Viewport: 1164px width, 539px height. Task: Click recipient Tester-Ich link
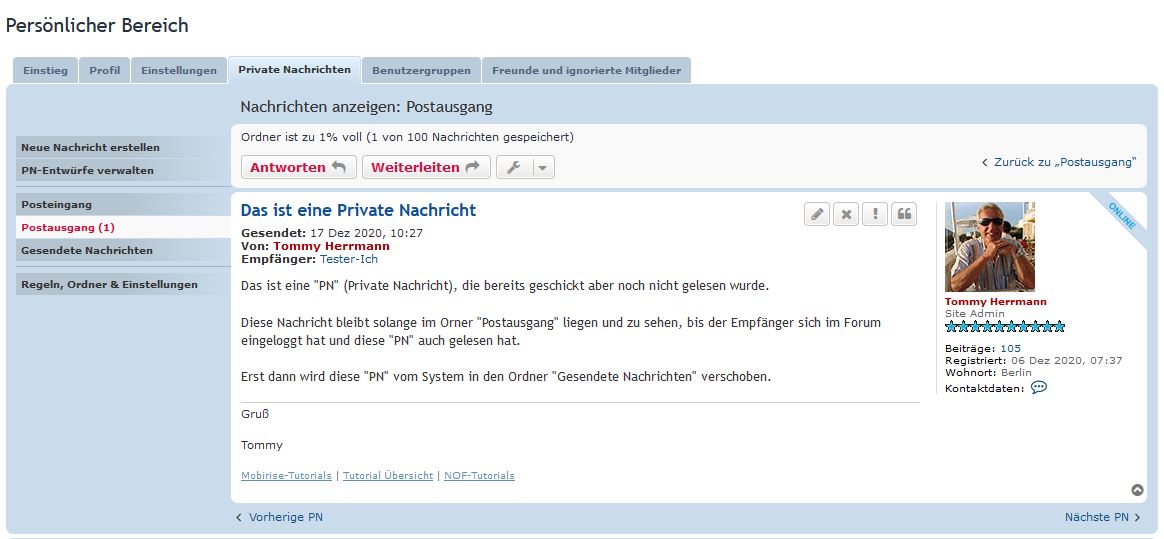click(349, 259)
